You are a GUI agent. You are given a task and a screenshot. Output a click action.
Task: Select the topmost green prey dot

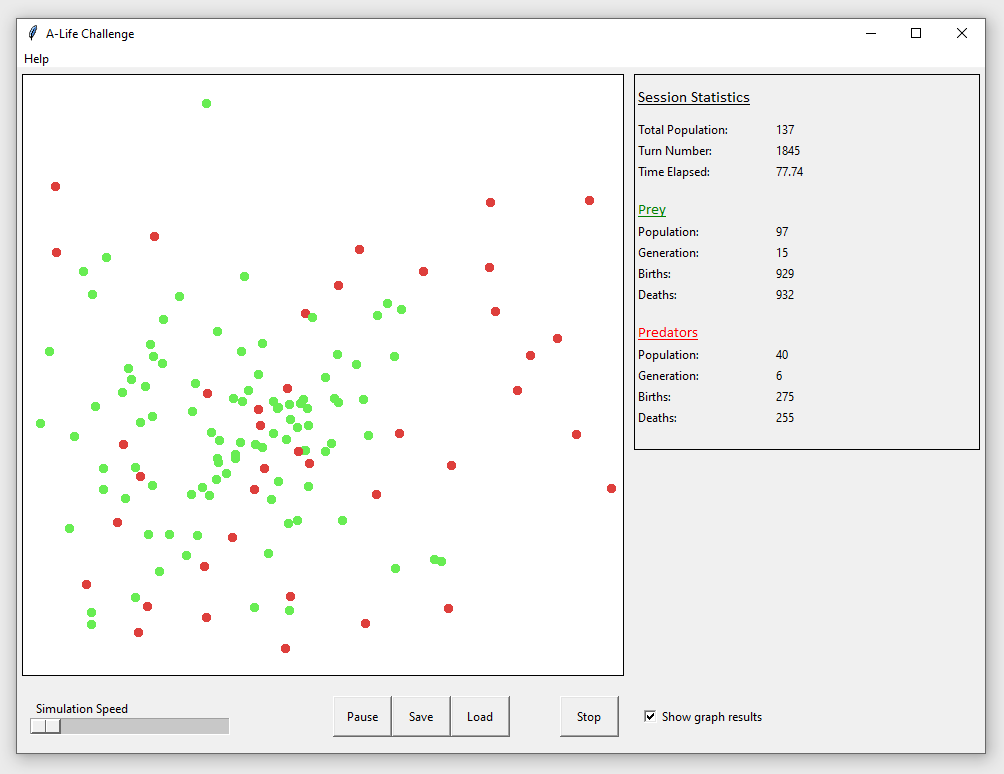click(206, 103)
